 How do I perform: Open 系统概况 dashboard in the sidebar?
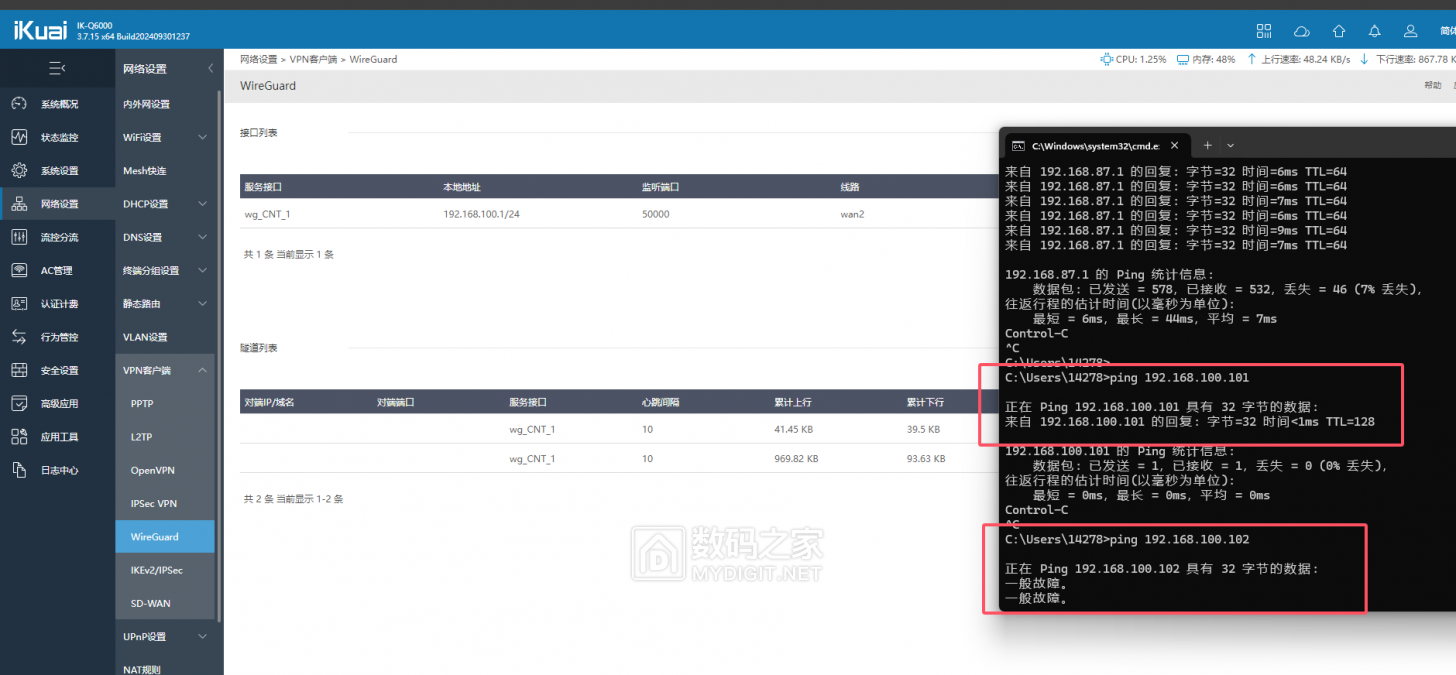(58, 104)
